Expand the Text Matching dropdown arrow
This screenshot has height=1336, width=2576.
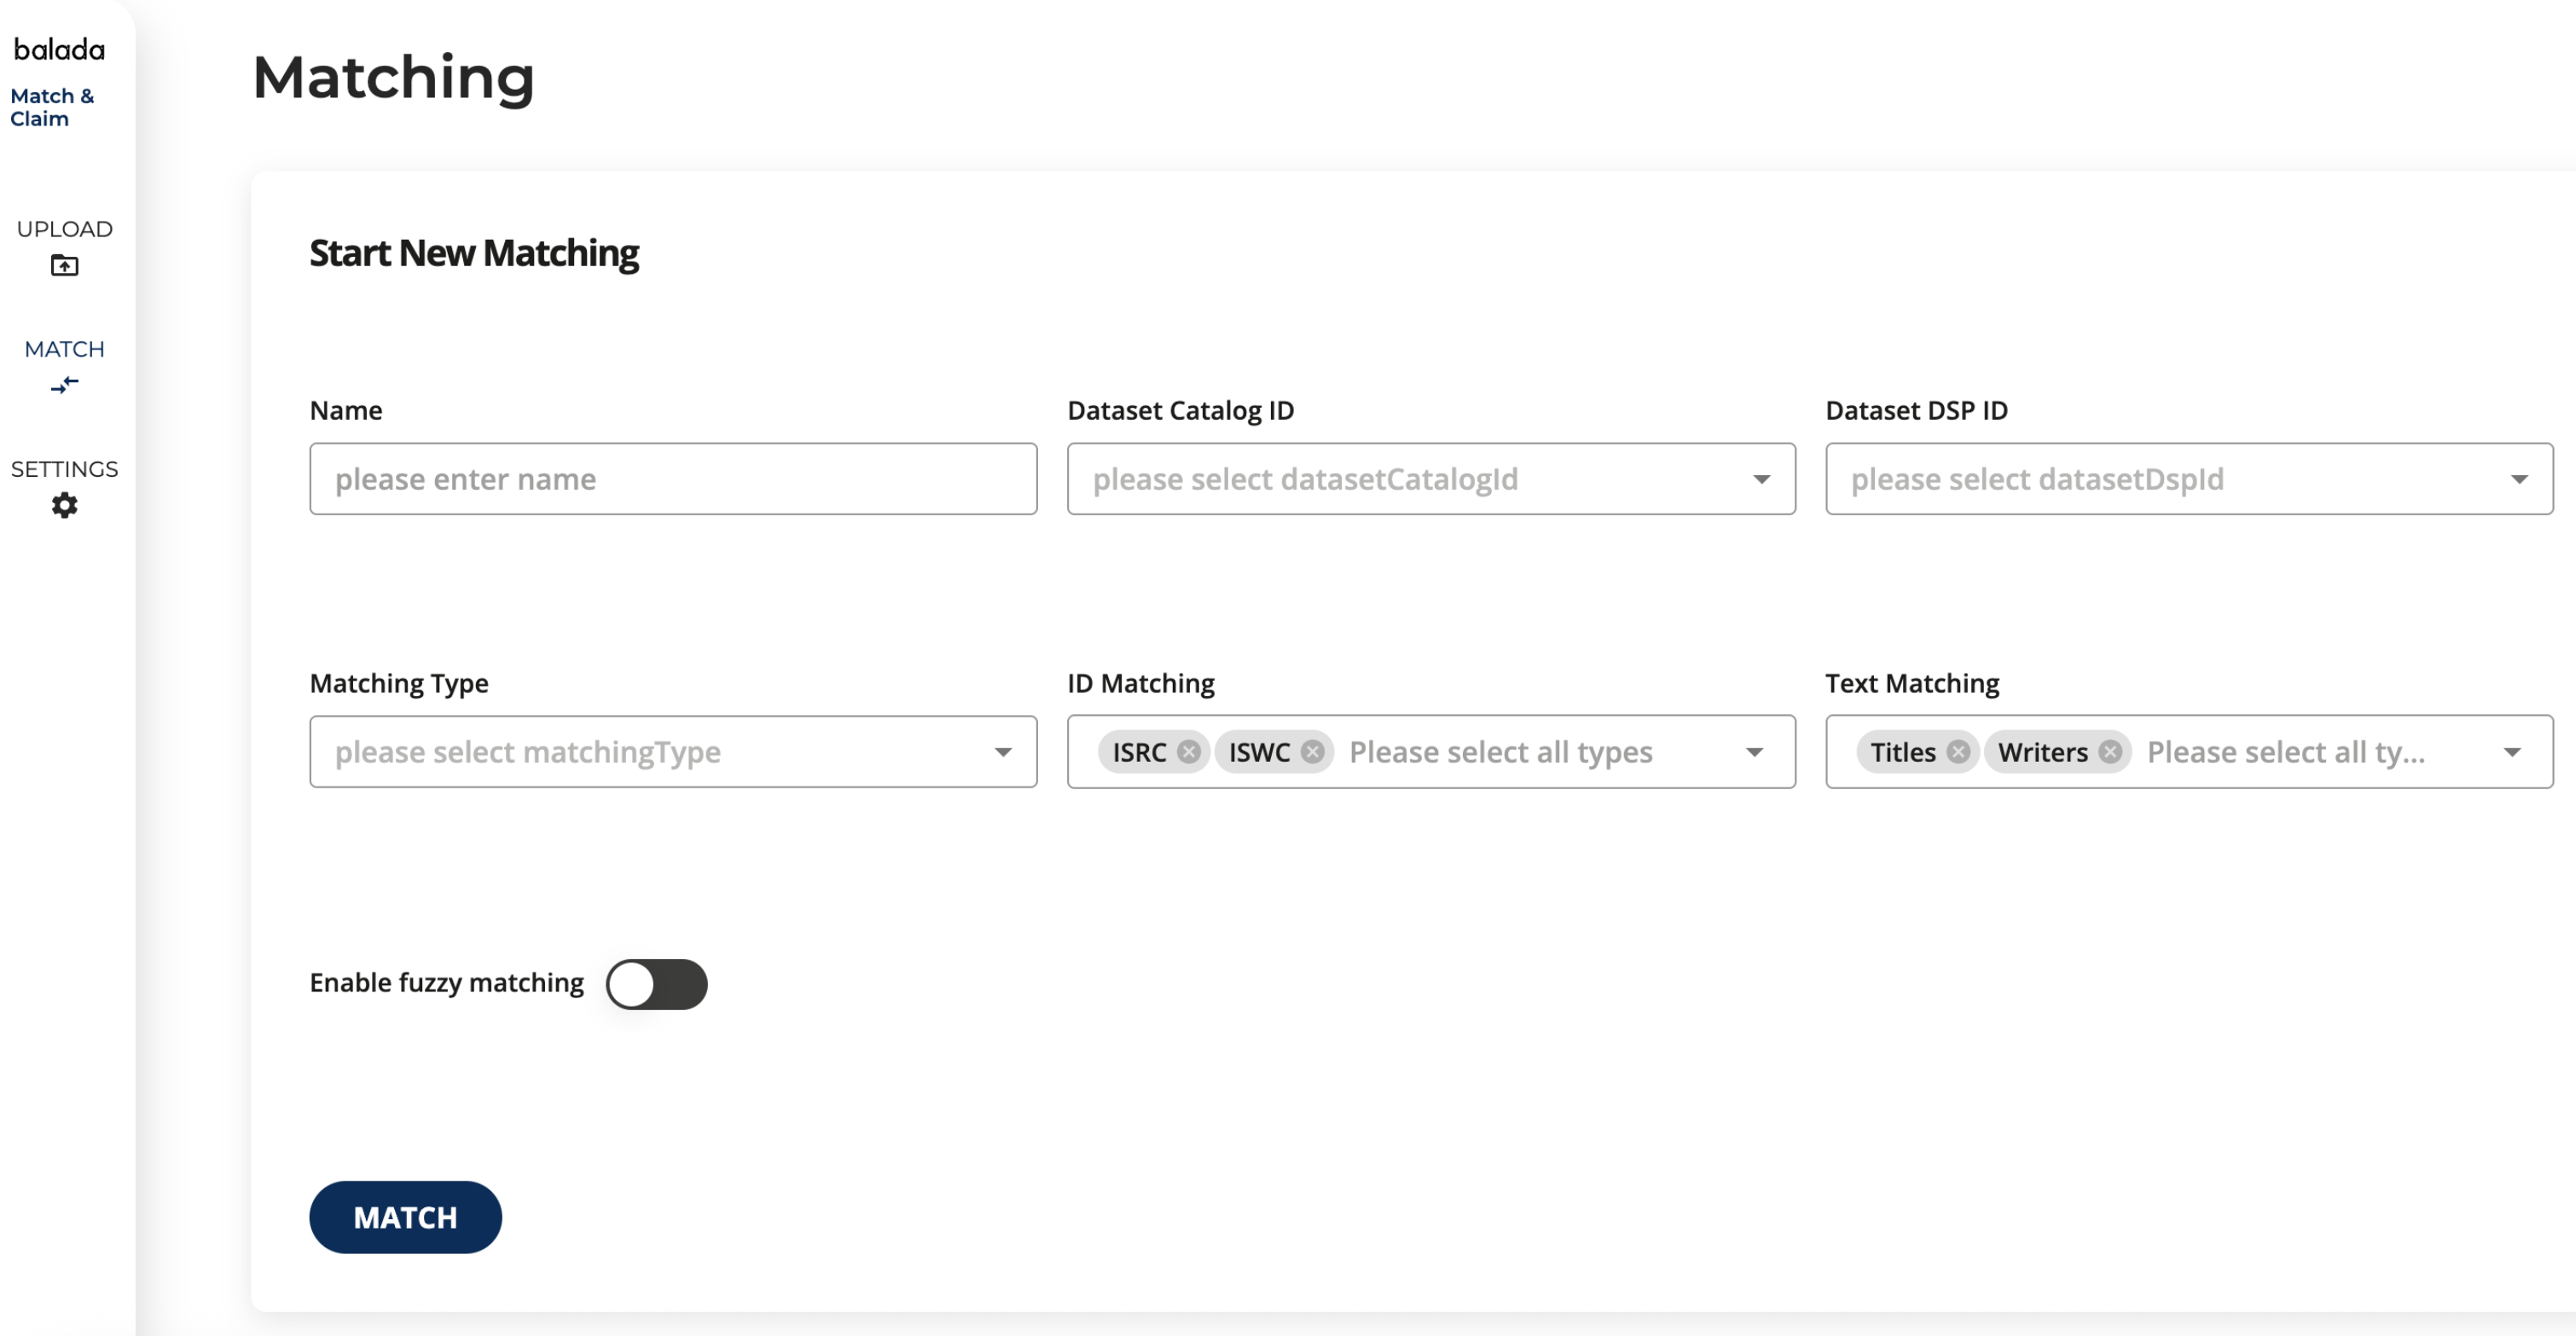click(2512, 752)
